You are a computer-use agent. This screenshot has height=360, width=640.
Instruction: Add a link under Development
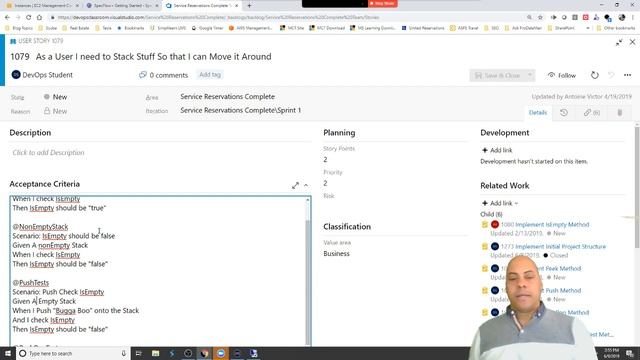(497, 150)
